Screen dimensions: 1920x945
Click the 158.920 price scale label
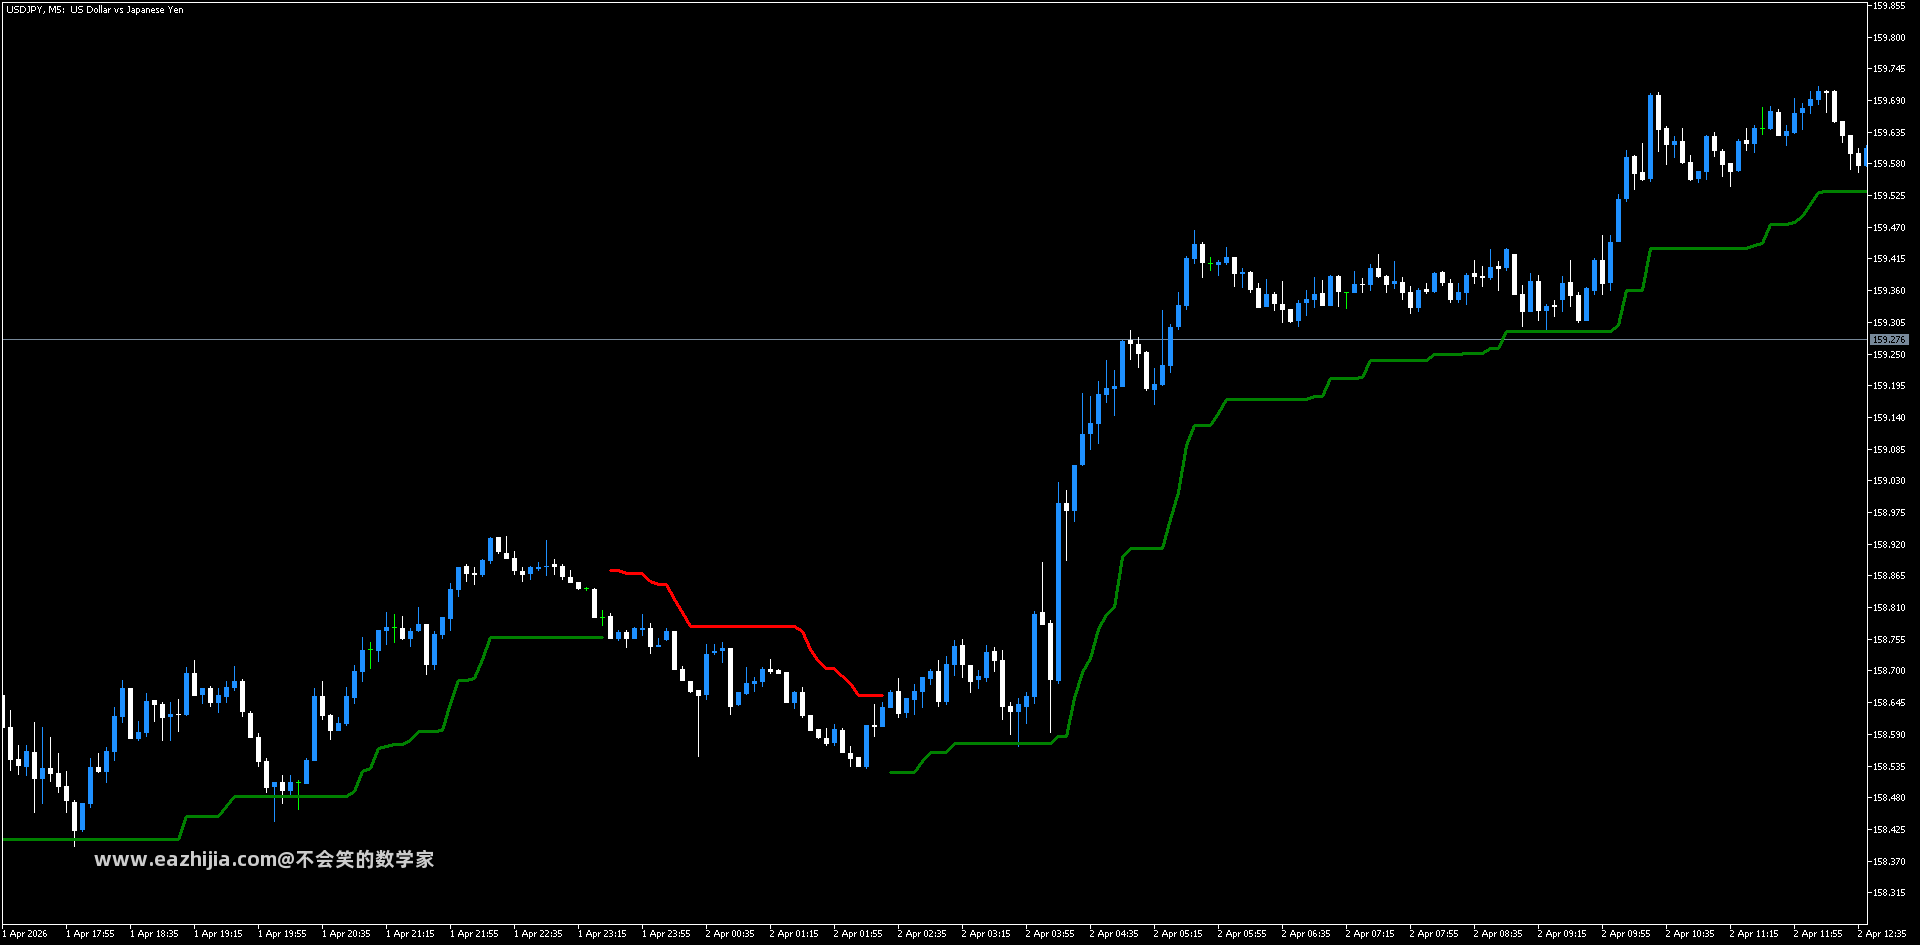click(x=1889, y=545)
